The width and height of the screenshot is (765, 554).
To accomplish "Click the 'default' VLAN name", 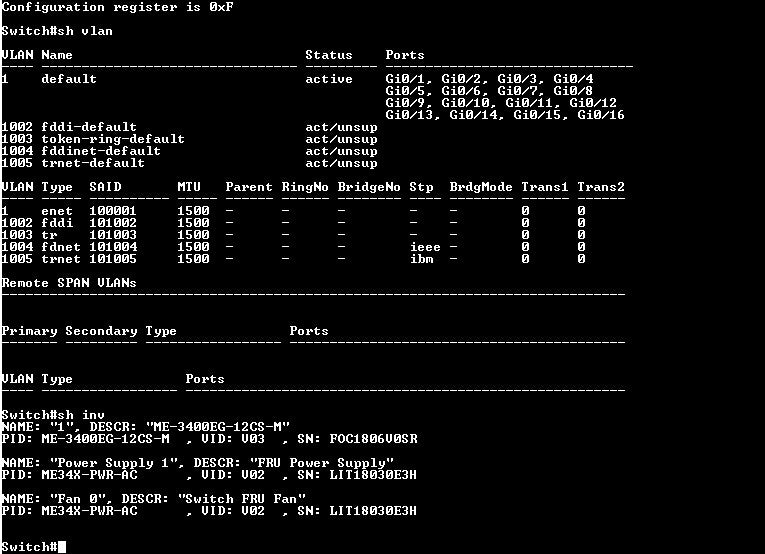I will (x=69, y=79).
